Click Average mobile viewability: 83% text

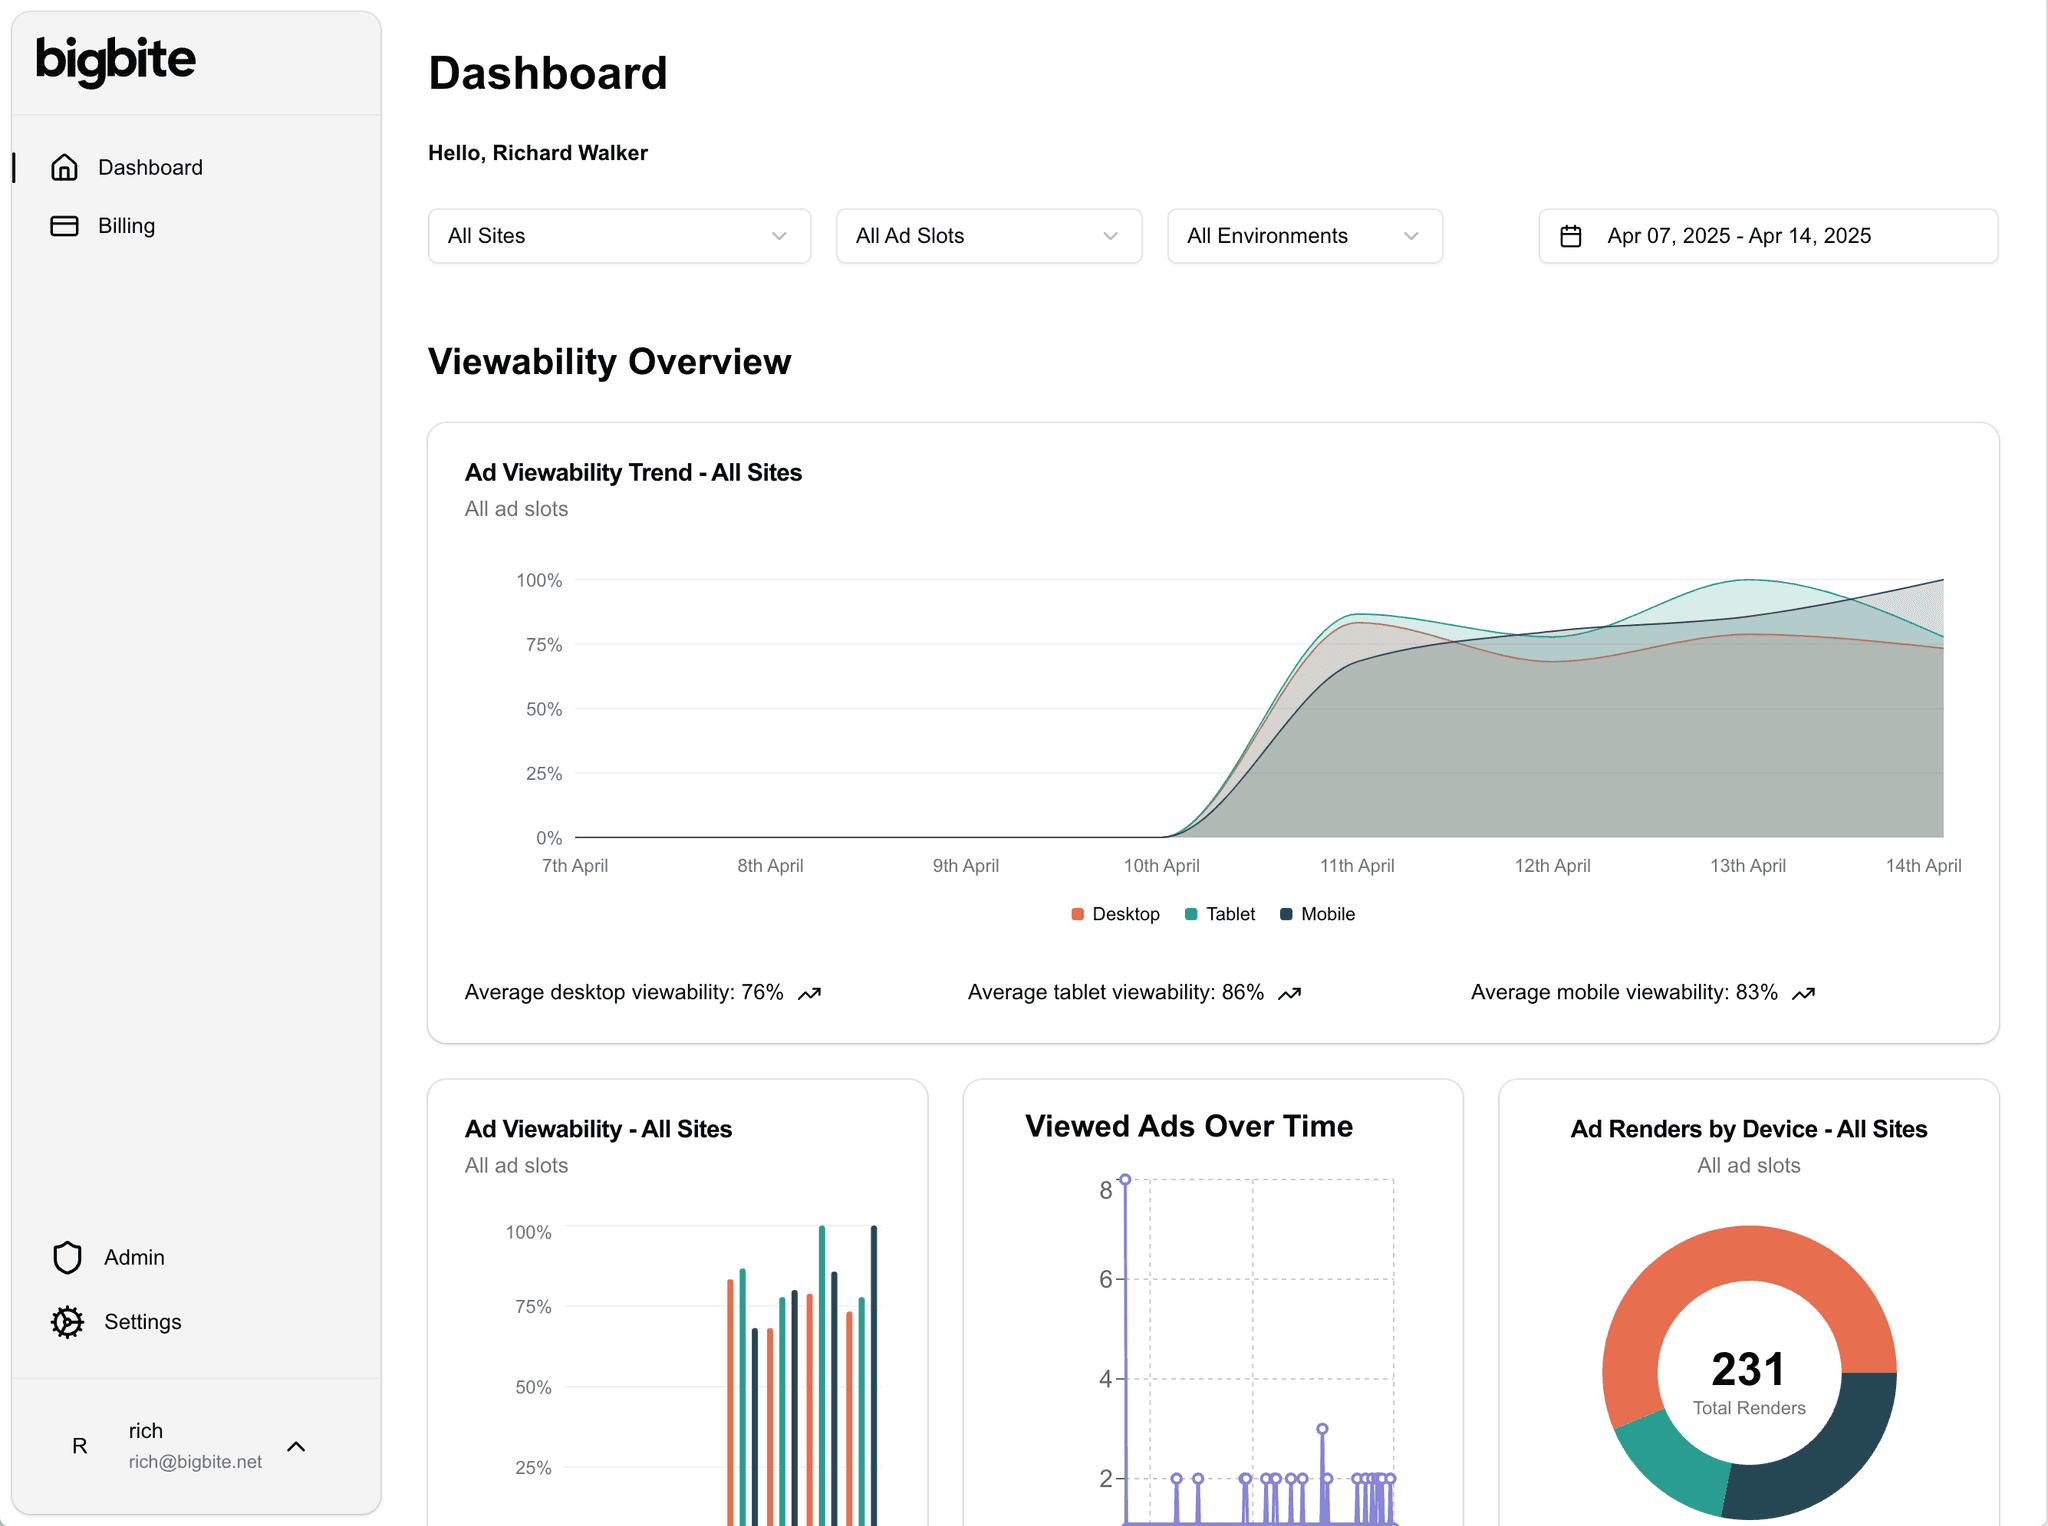coord(1624,993)
